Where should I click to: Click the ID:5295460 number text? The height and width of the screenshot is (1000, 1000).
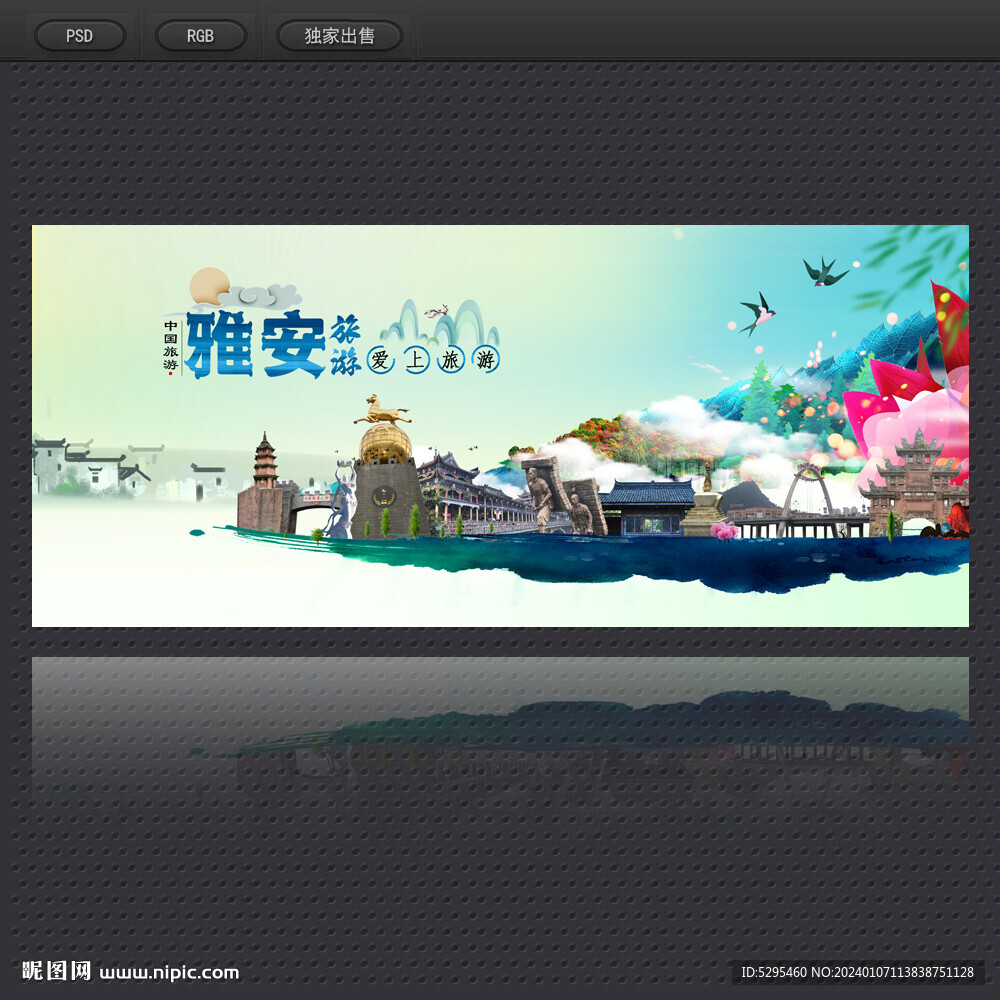(774, 972)
